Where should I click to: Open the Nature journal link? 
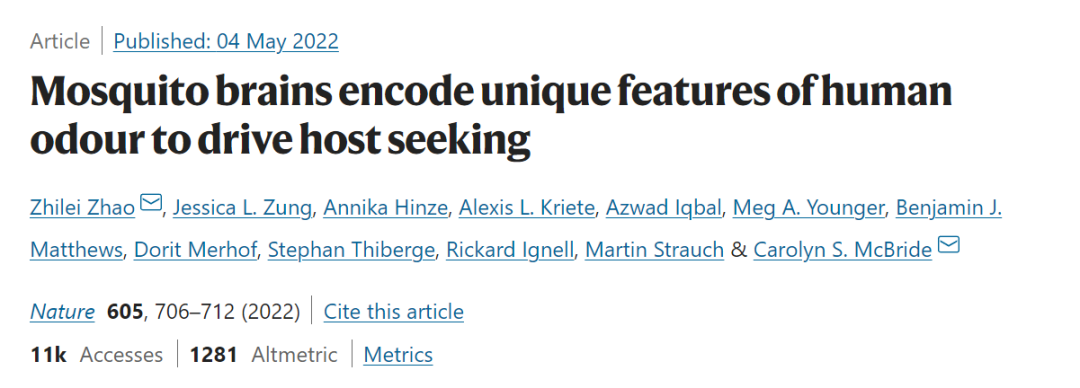click(63, 312)
